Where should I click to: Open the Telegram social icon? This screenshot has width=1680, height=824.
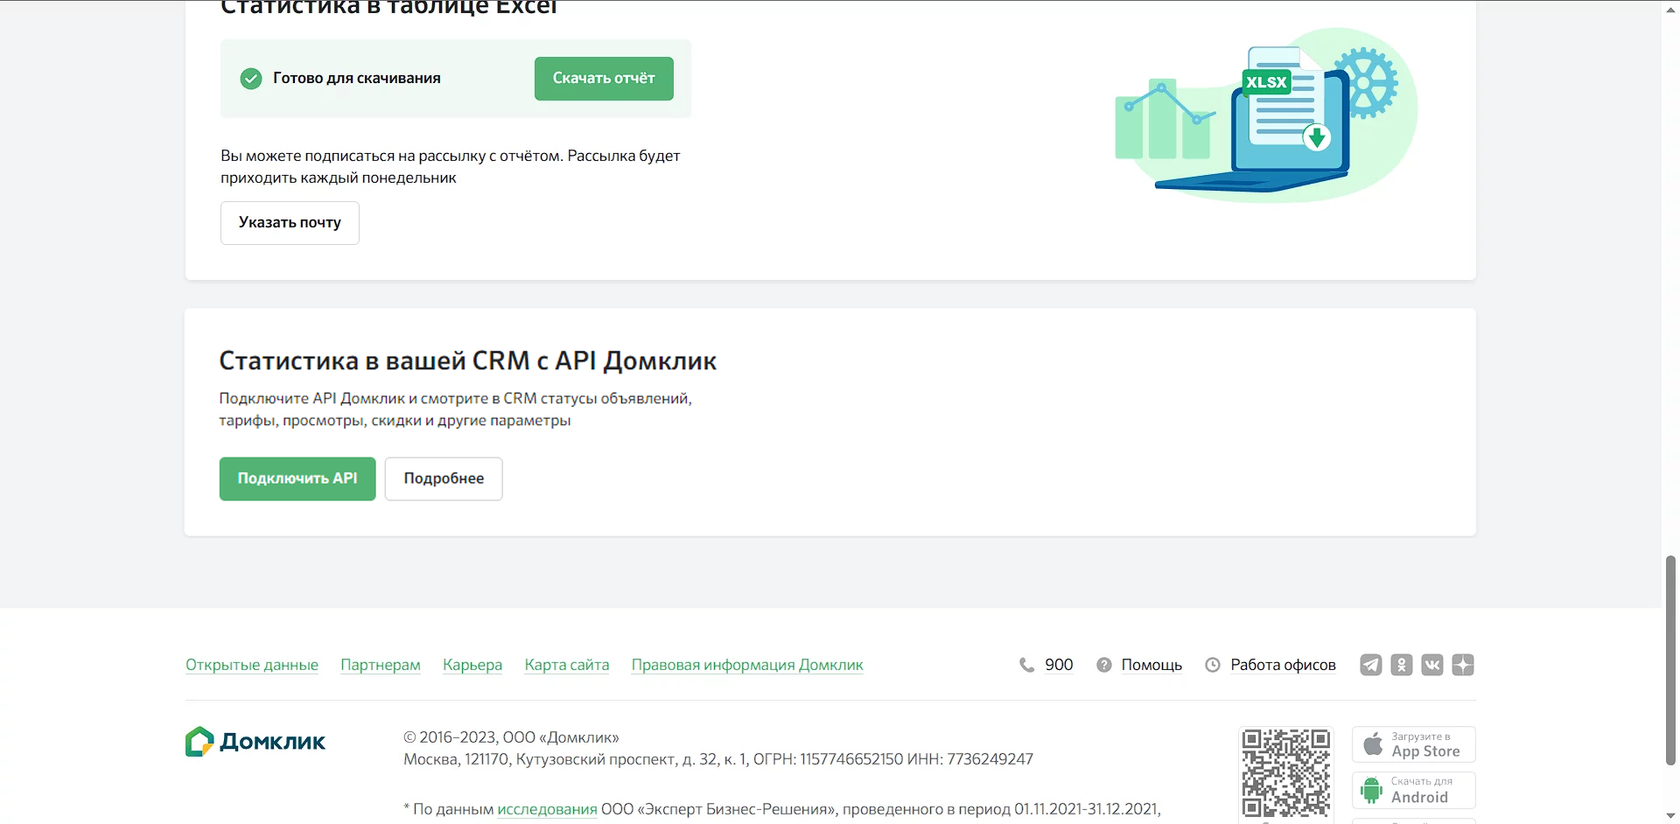[1371, 665]
